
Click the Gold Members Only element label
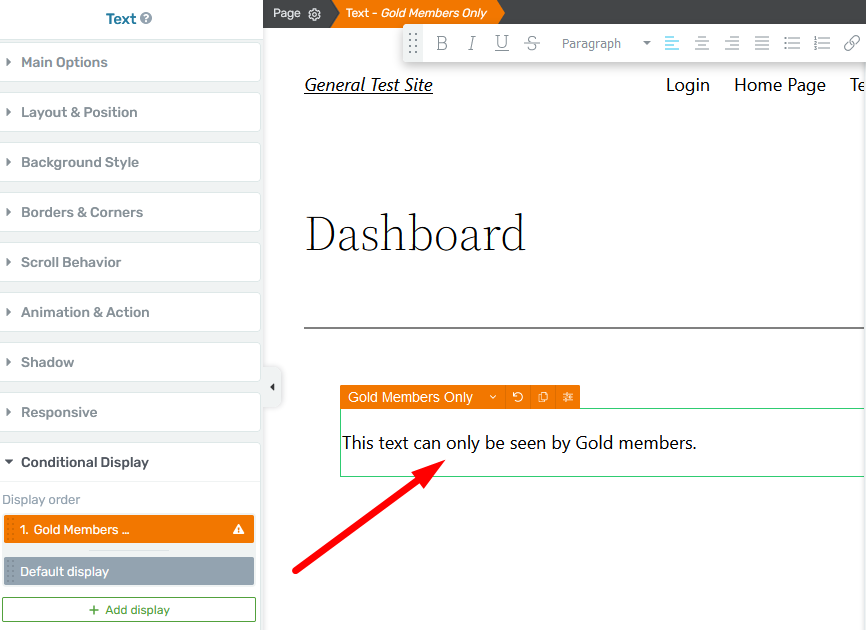(410, 397)
